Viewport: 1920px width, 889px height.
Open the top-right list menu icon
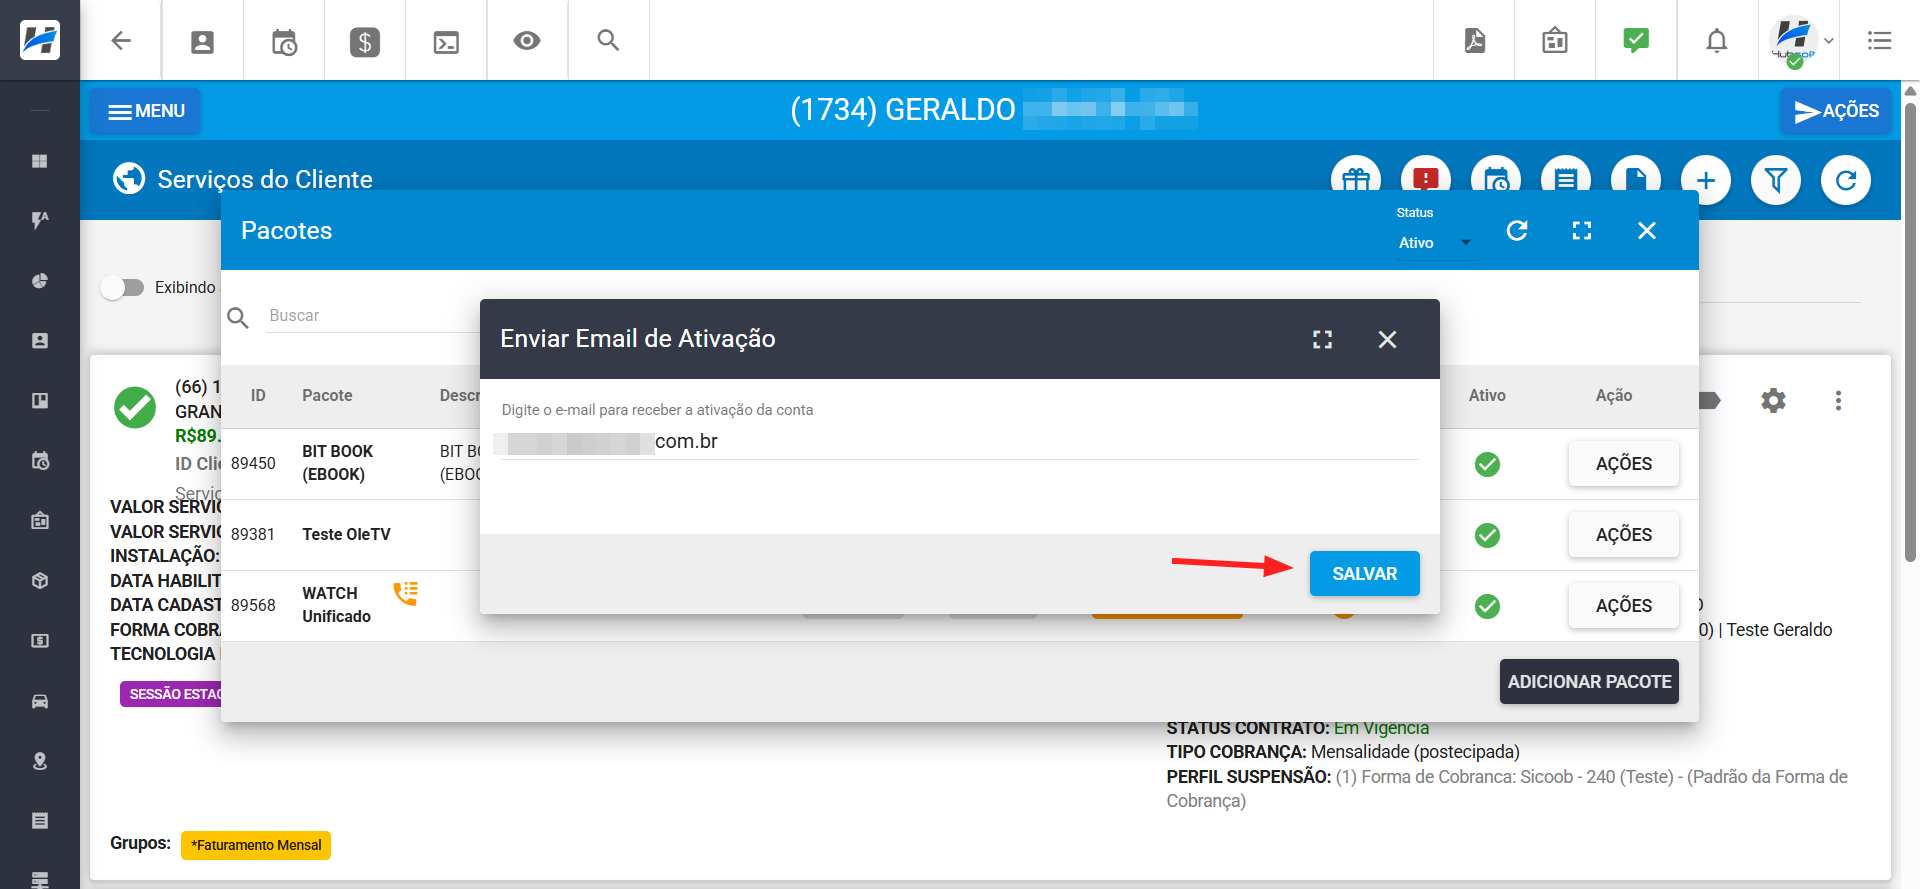tap(1880, 40)
